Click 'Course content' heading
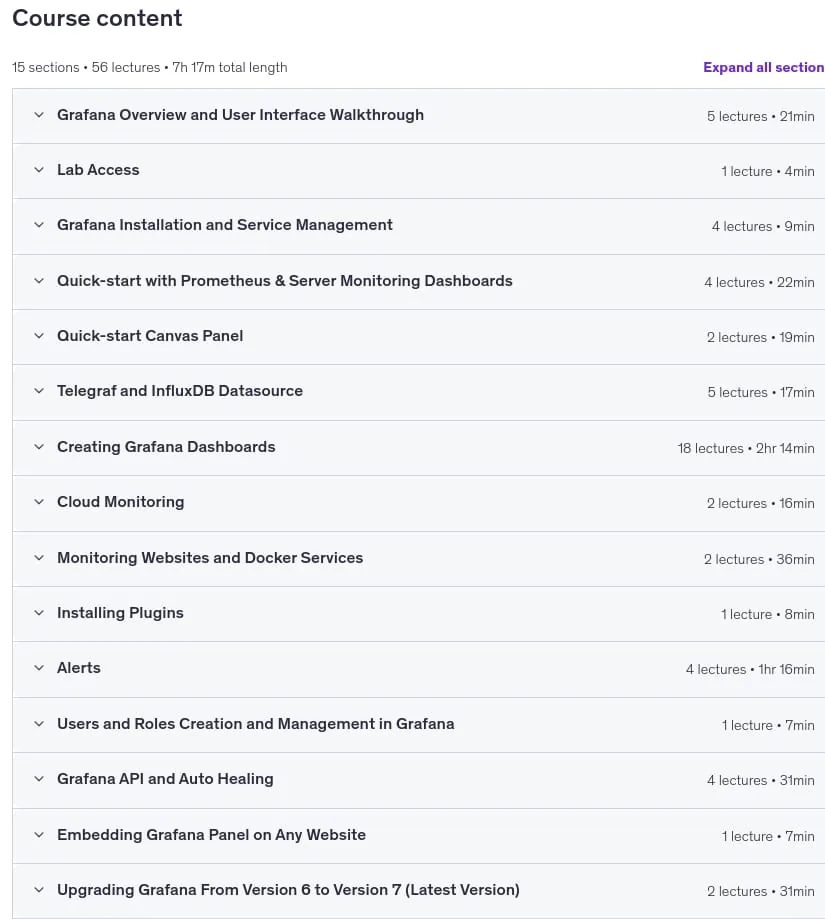This screenshot has height=919, width=825. point(97,18)
